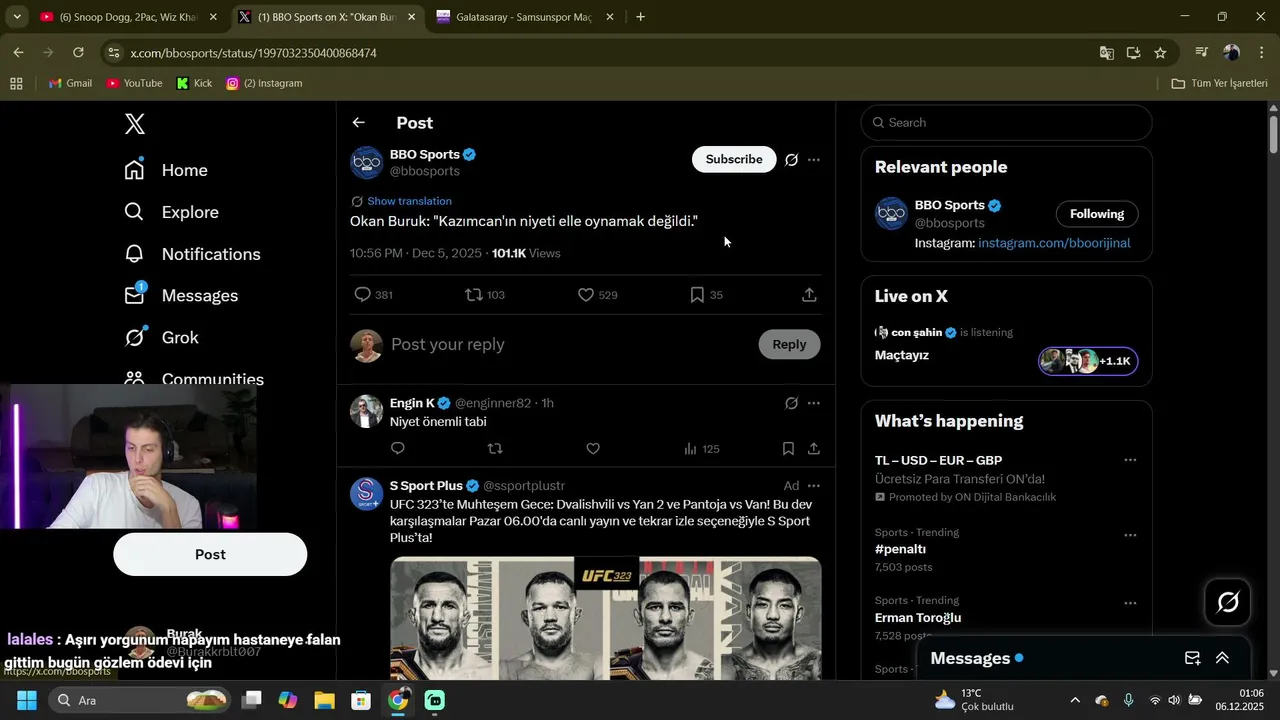Click Show translation link
The width and height of the screenshot is (1280, 720).
click(x=409, y=201)
